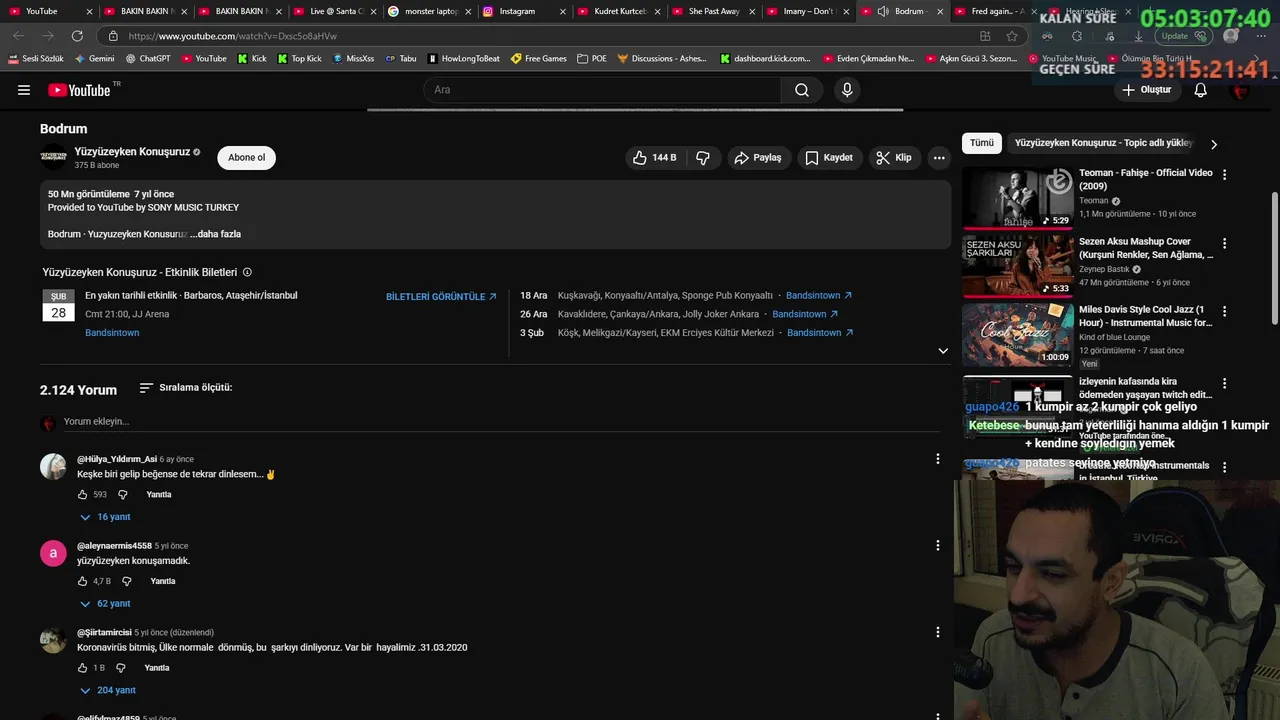Dislike Hülya_Yıldırım_Asi's comment

123,495
